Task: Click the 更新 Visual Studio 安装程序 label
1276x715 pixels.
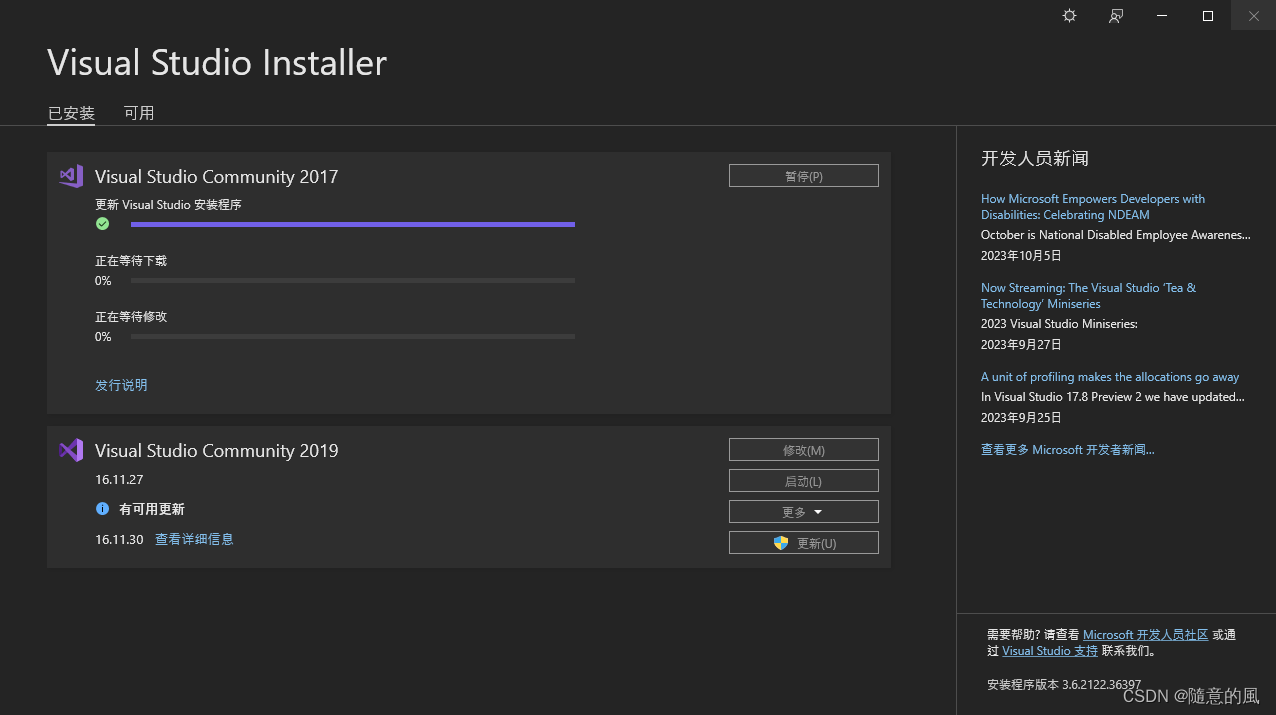Action: pos(168,205)
